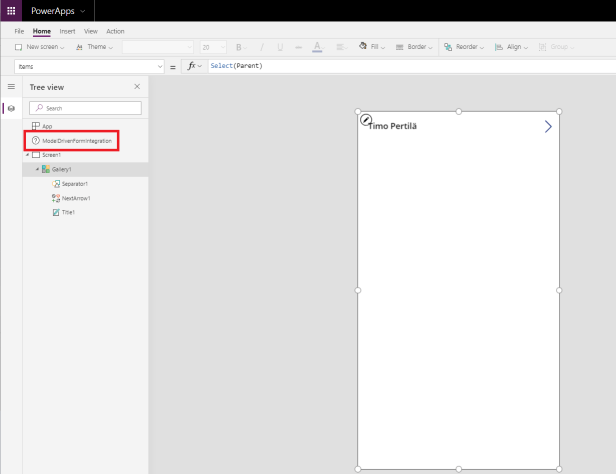Screen dimensions: 616x474
Task: Open the File menu
Action: coord(19,31)
